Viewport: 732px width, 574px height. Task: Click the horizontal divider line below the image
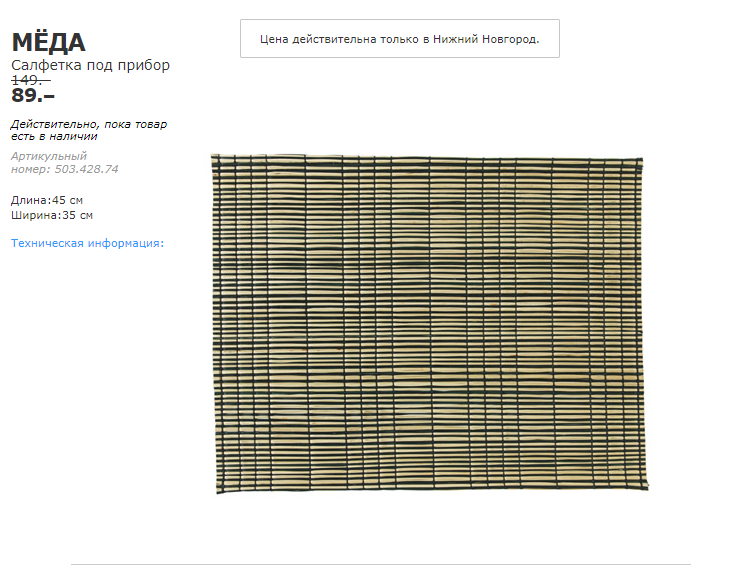tap(380, 565)
